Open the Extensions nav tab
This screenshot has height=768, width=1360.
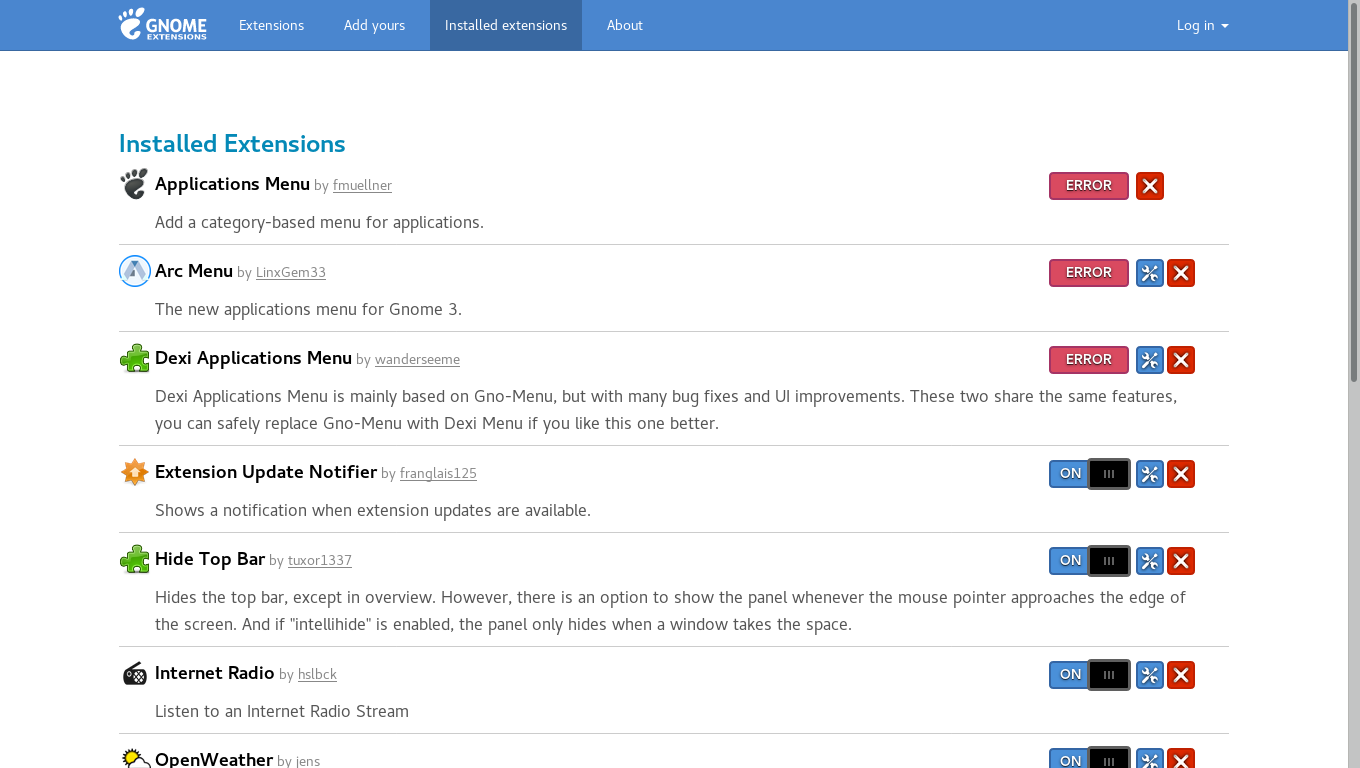point(271,25)
